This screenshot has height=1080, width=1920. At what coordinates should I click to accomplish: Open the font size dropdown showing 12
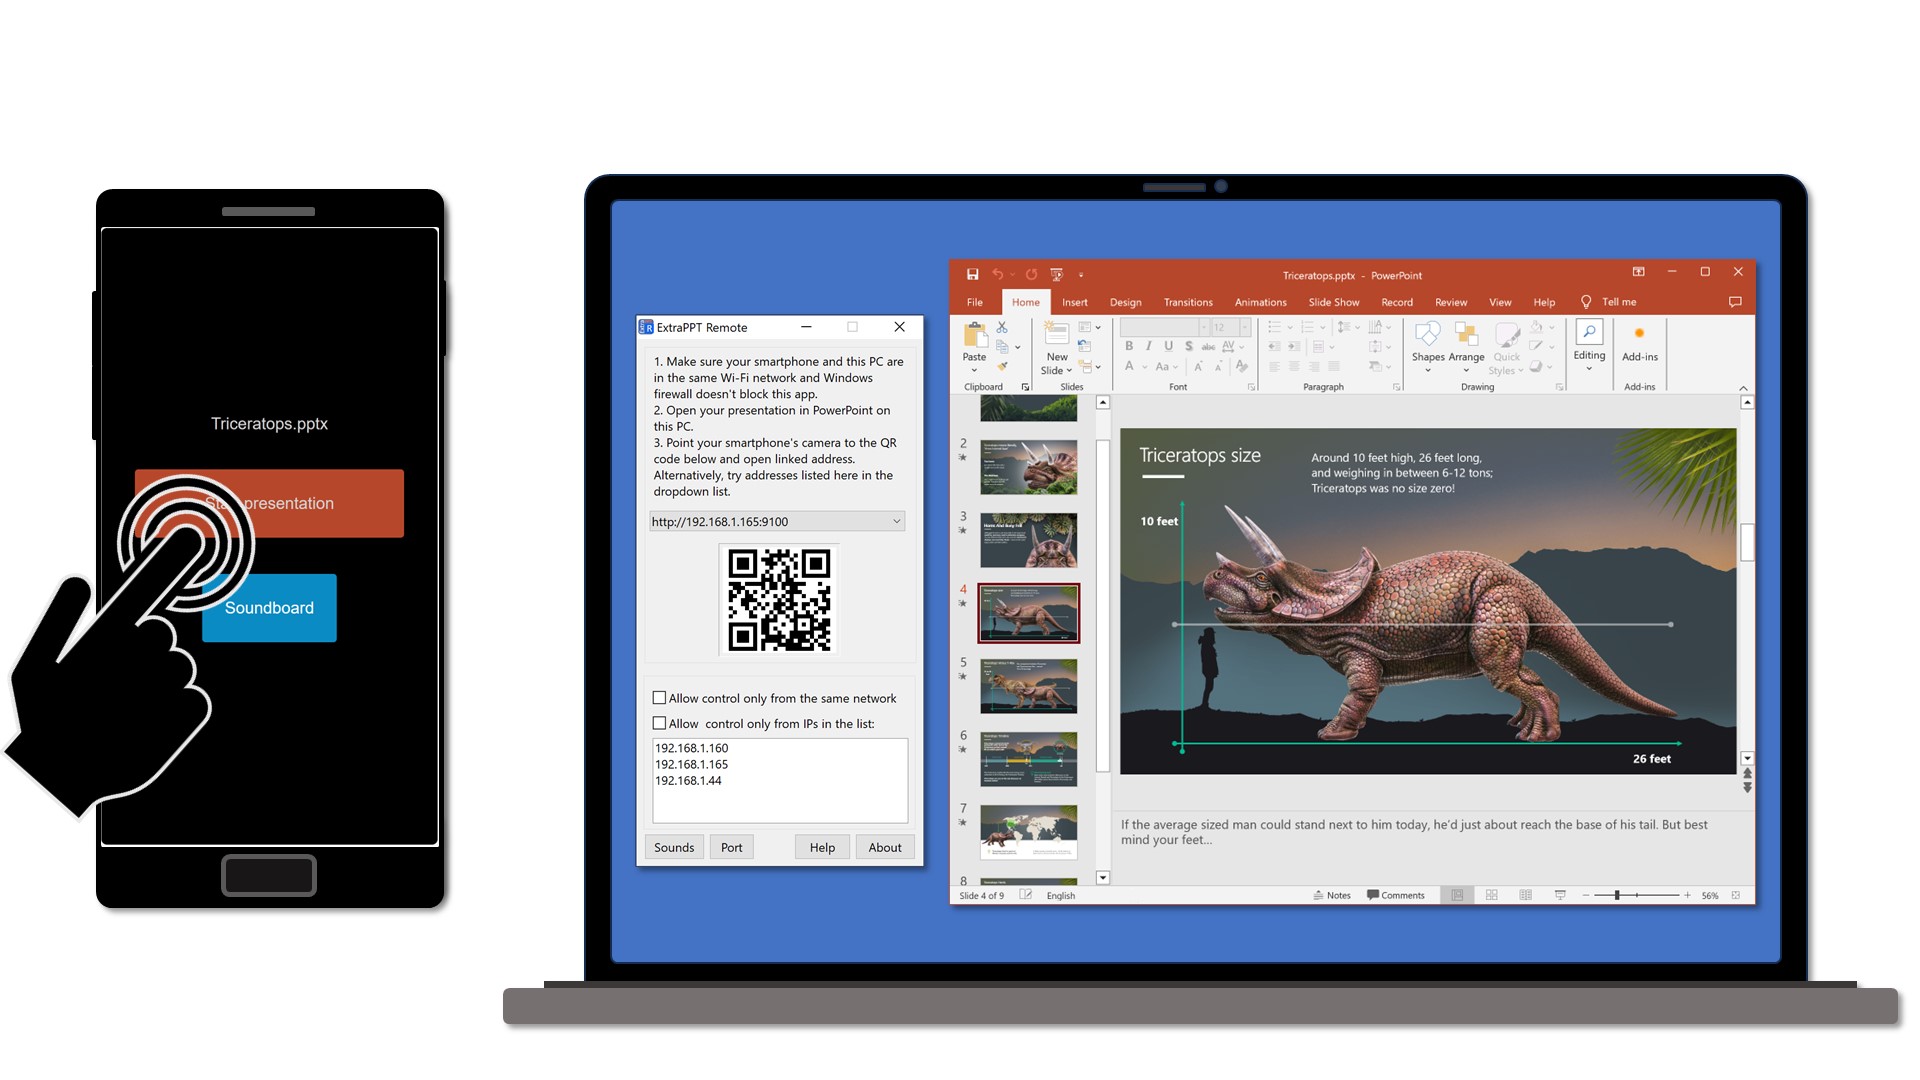1245,327
